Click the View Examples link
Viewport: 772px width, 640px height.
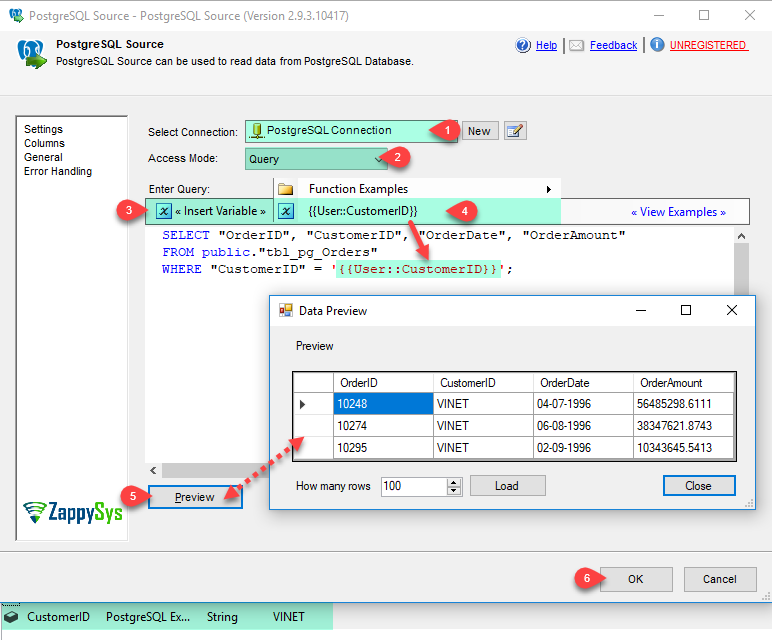pos(678,212)
